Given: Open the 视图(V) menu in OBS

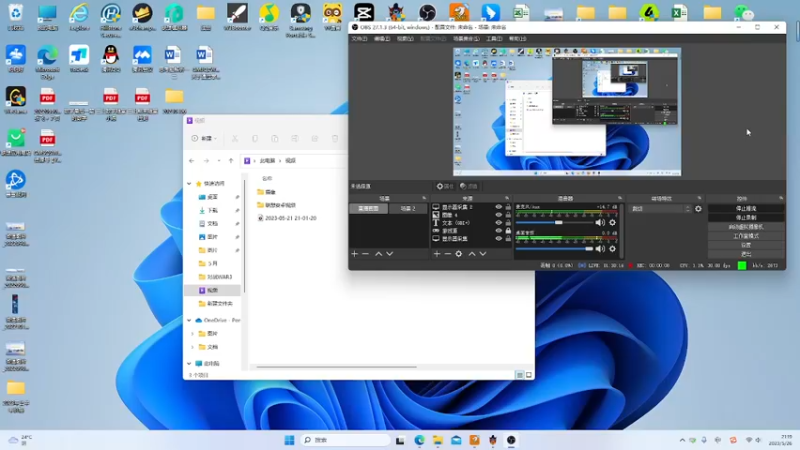Looking at the screenshot, I should [x=405, y=39].
